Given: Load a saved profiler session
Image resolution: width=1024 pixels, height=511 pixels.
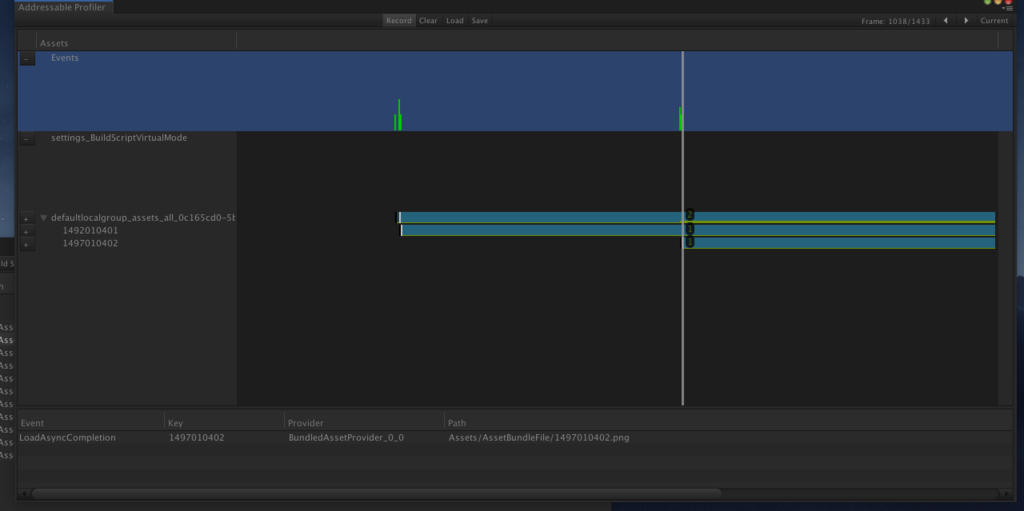Looking at the screenshot, I should point(455,21).
